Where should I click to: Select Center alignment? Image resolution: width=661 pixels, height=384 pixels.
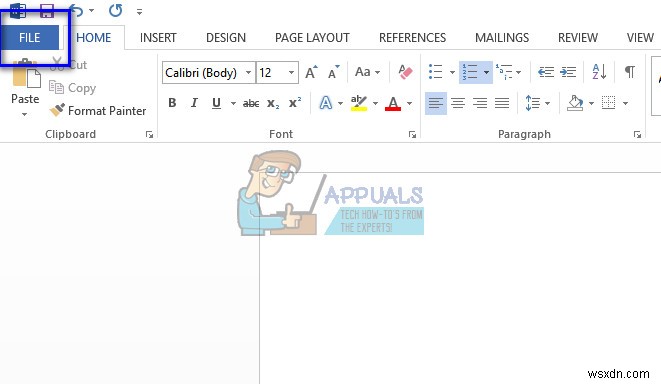pyautogui.click(x=458, y=103)
